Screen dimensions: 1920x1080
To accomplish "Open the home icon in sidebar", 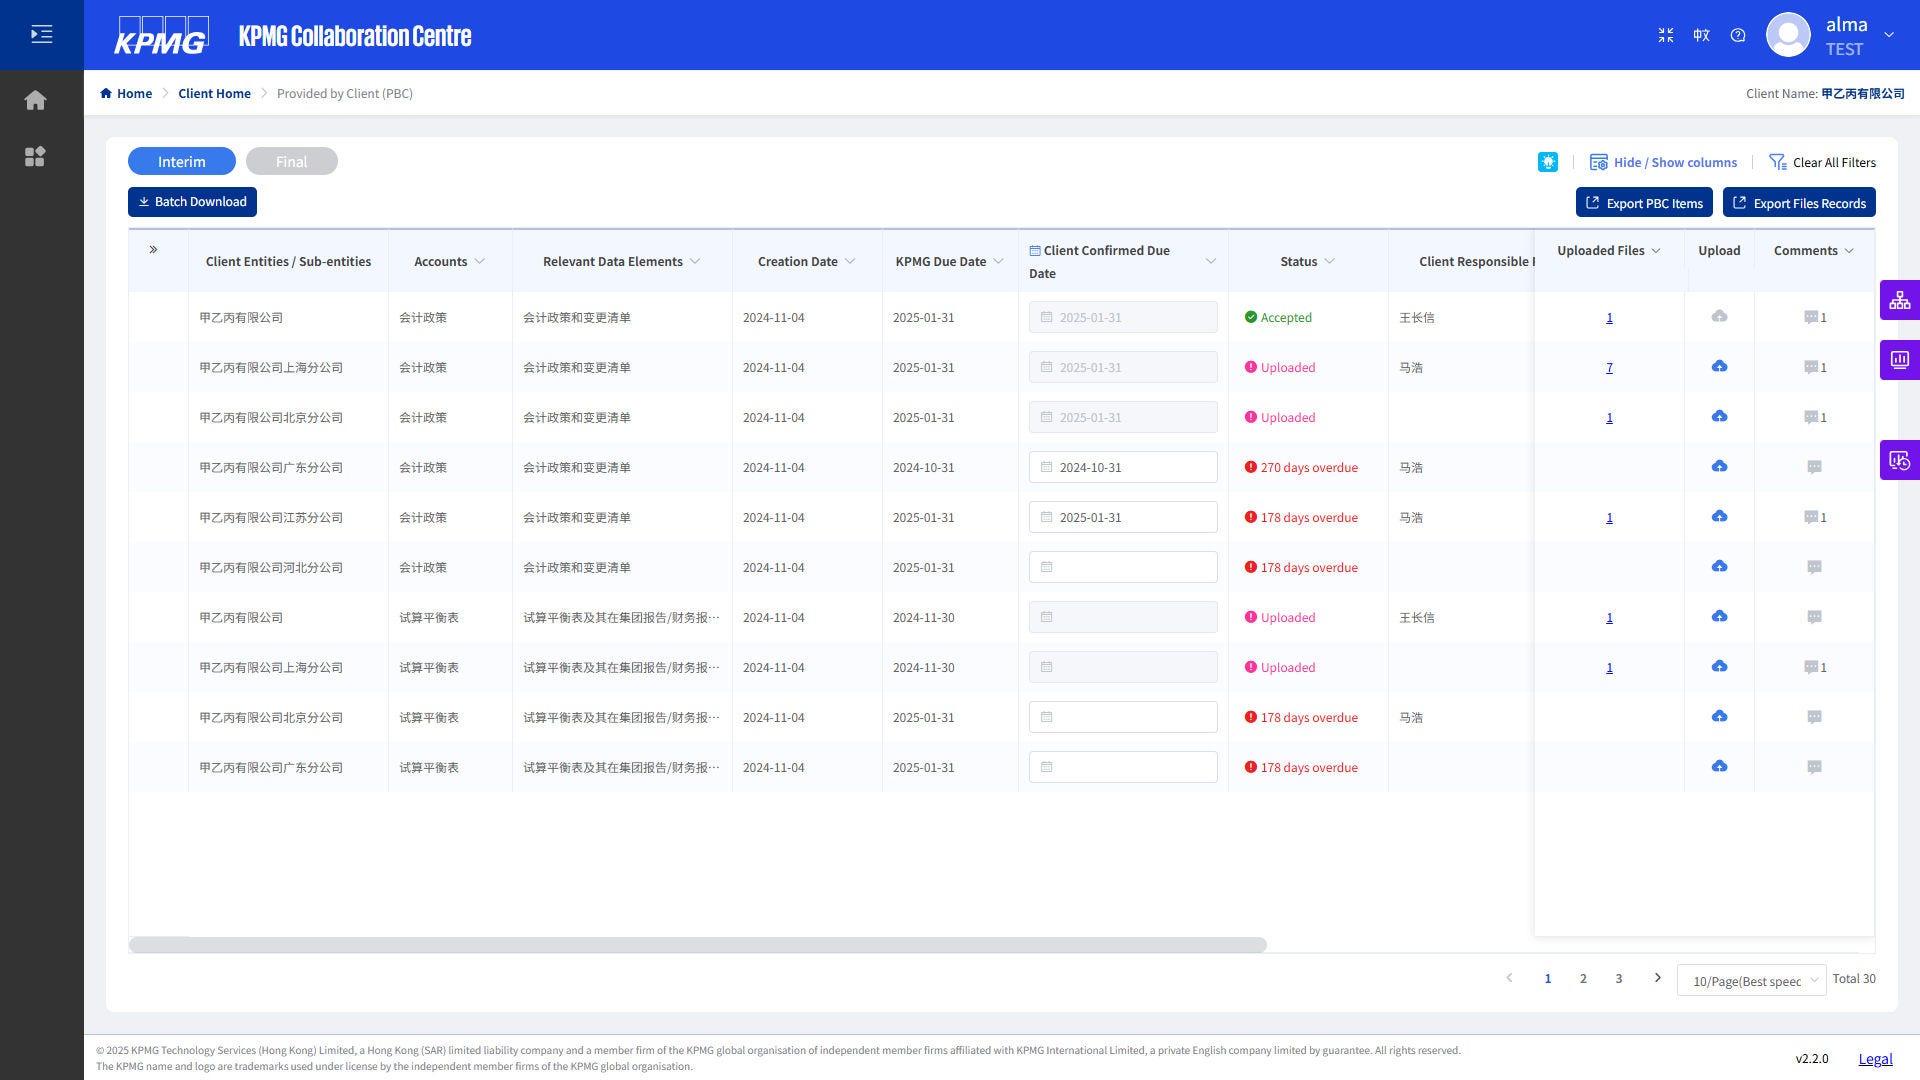I will point(35,100).
